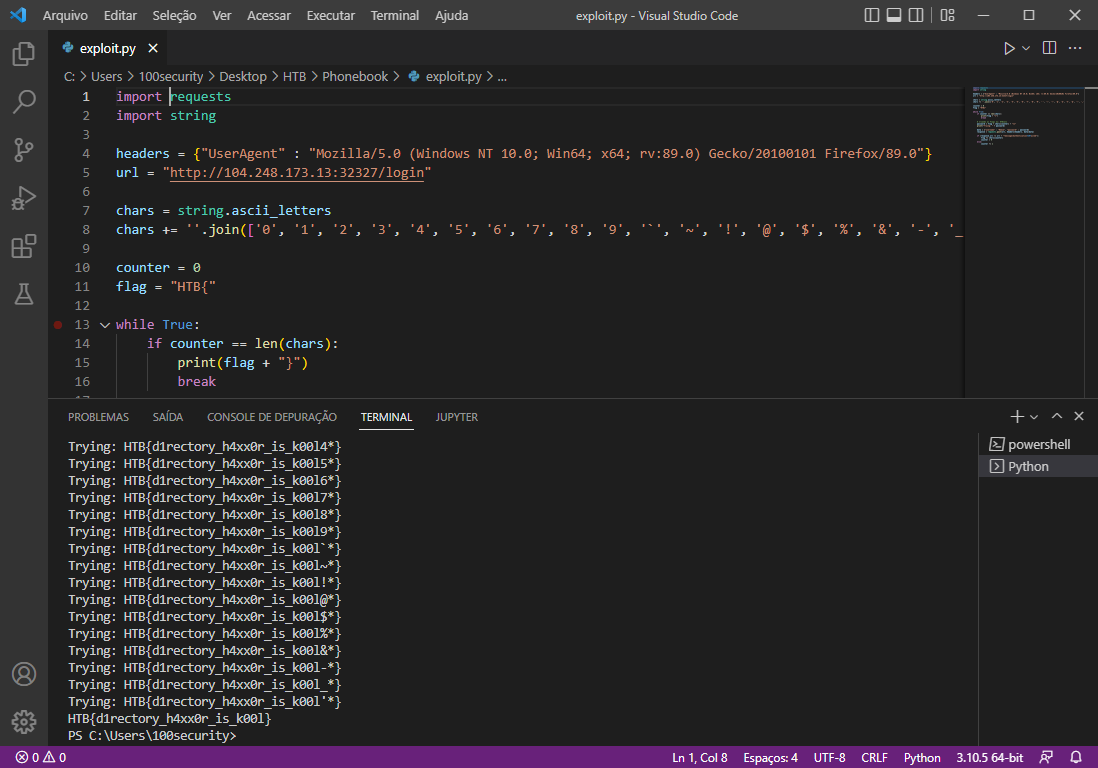Viewport: 1098px width, 768px height.
Task: Click the VS Code logo icon
Action: [x=18, y=15]
